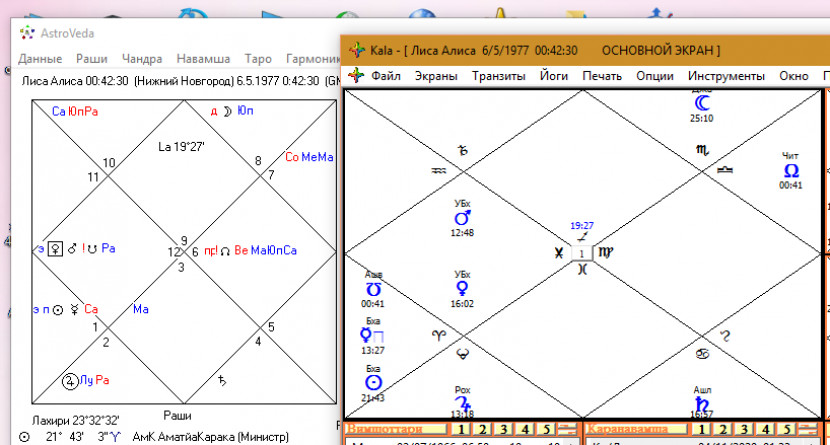Click house number 5 in AstroVeda chart
This screenshot has width=830, height=445.
tap(271, 327)
